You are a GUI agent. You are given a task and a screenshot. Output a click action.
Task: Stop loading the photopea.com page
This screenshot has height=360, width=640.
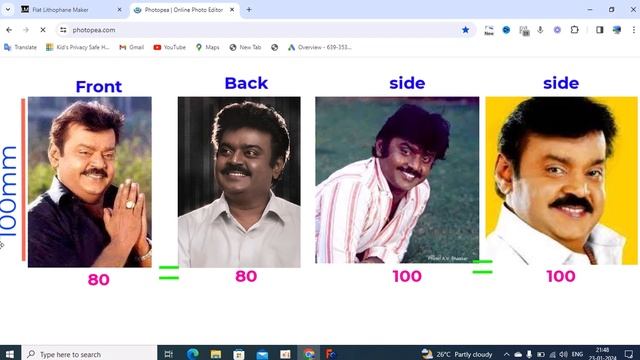[42, 30]
